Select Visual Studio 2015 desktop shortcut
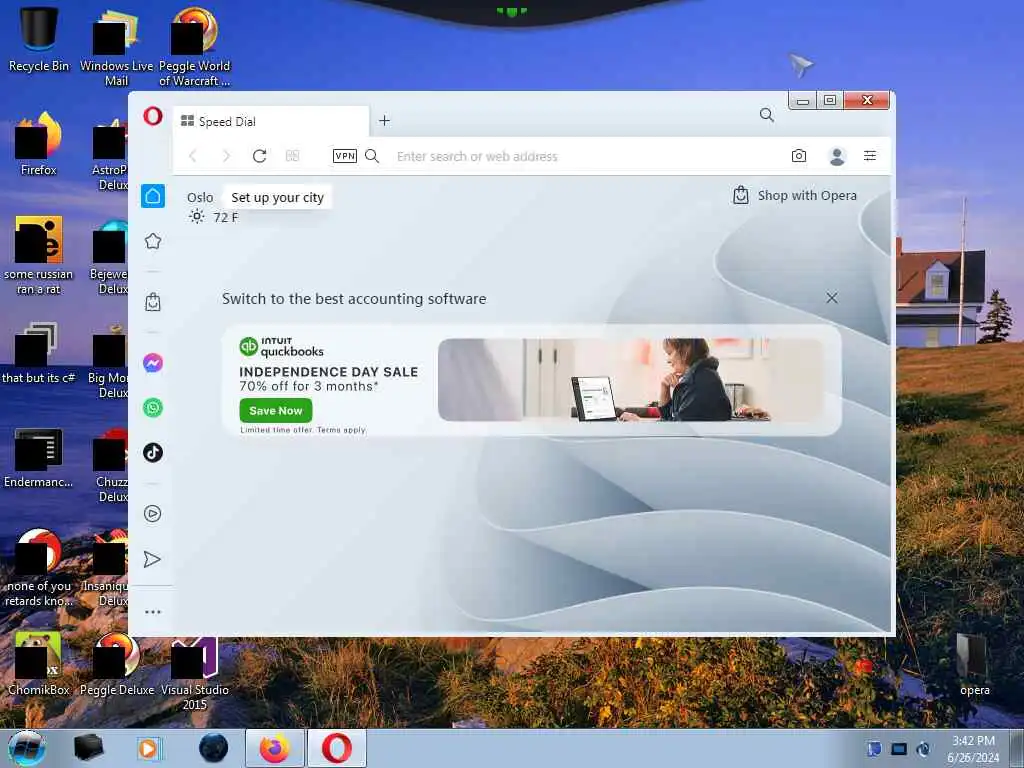 click(195, 675)
